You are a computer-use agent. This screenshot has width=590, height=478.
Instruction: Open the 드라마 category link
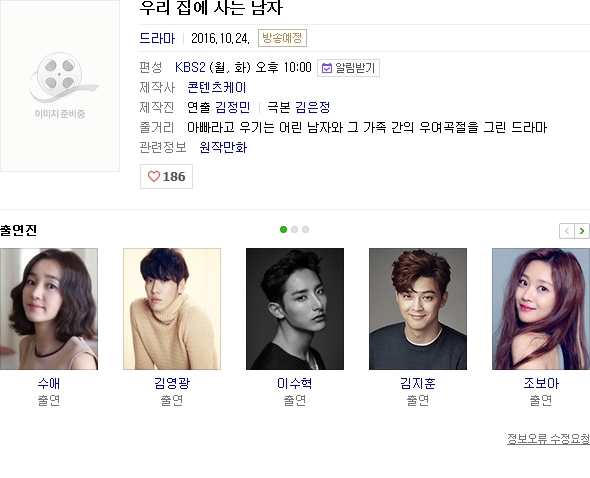(157, 38)
